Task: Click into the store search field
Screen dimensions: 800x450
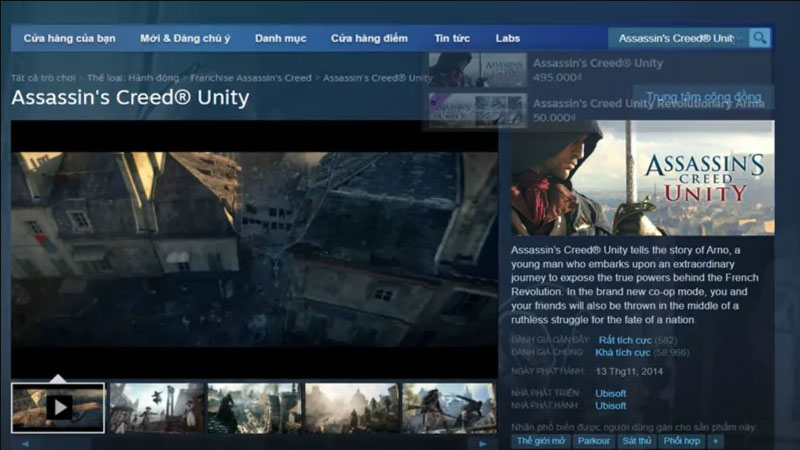Action: click(677, 38)
